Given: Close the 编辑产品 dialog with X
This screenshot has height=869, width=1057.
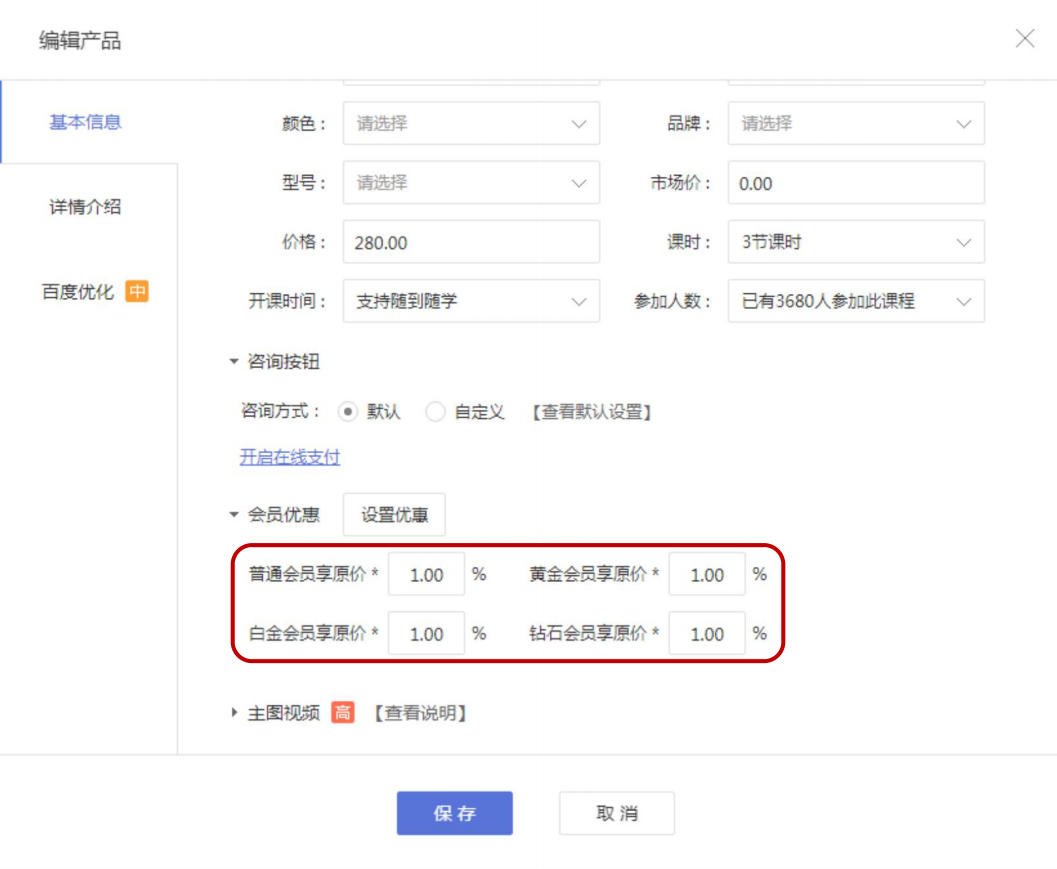Looking at the screenshot, I should (x=1025, y=39).
